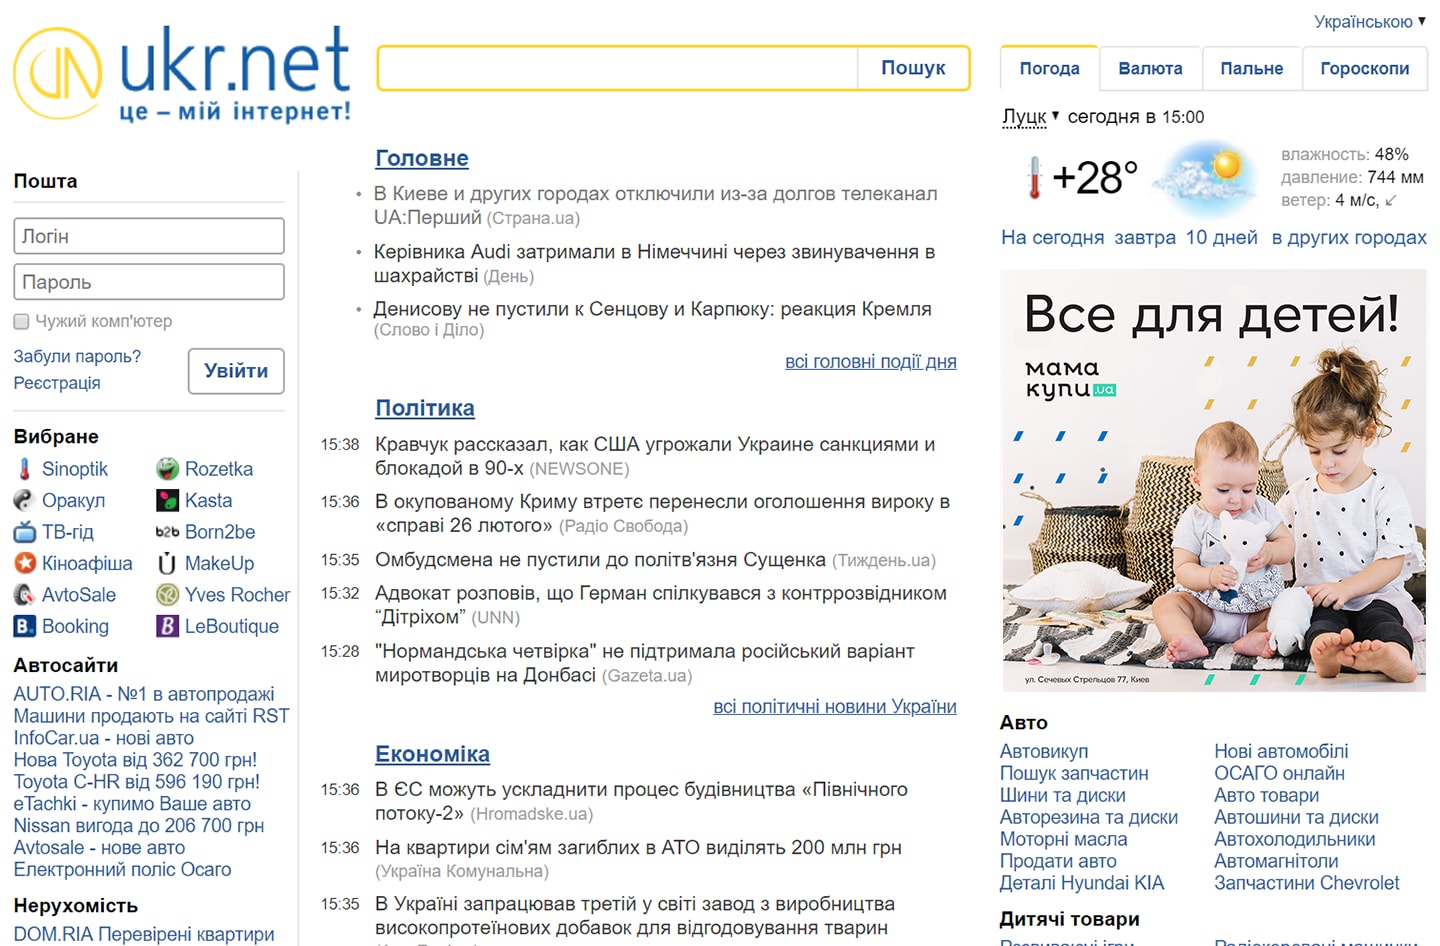Click the AvtoSale icon
The width and height of the screenshot is (1440, 946).
click(x=25, y=595)
